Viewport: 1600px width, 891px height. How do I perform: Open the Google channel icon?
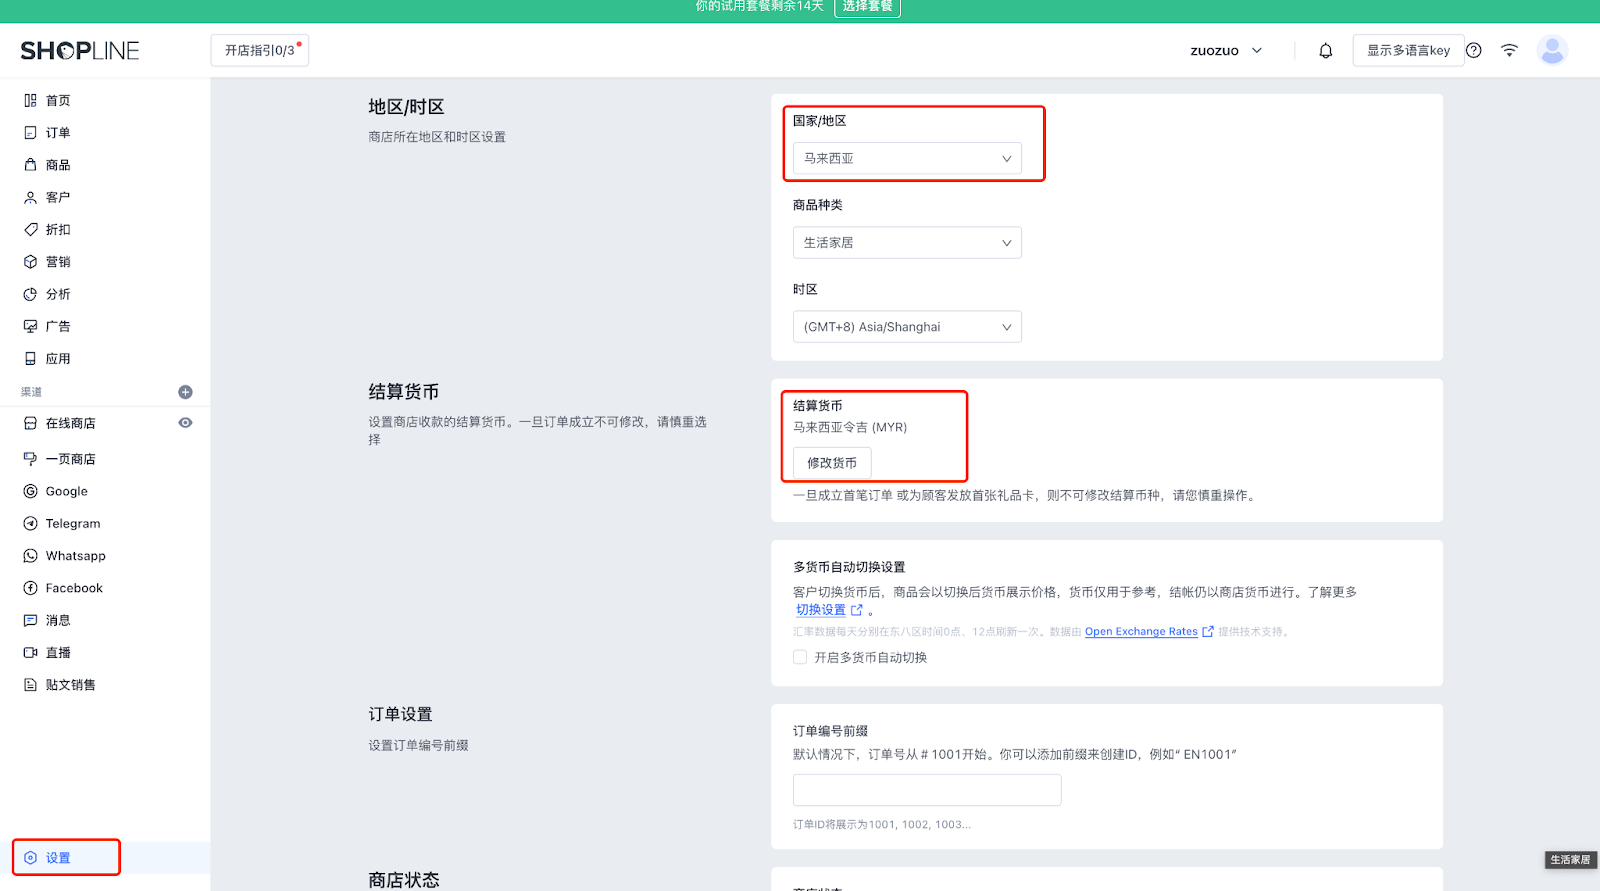pos(31,491)
